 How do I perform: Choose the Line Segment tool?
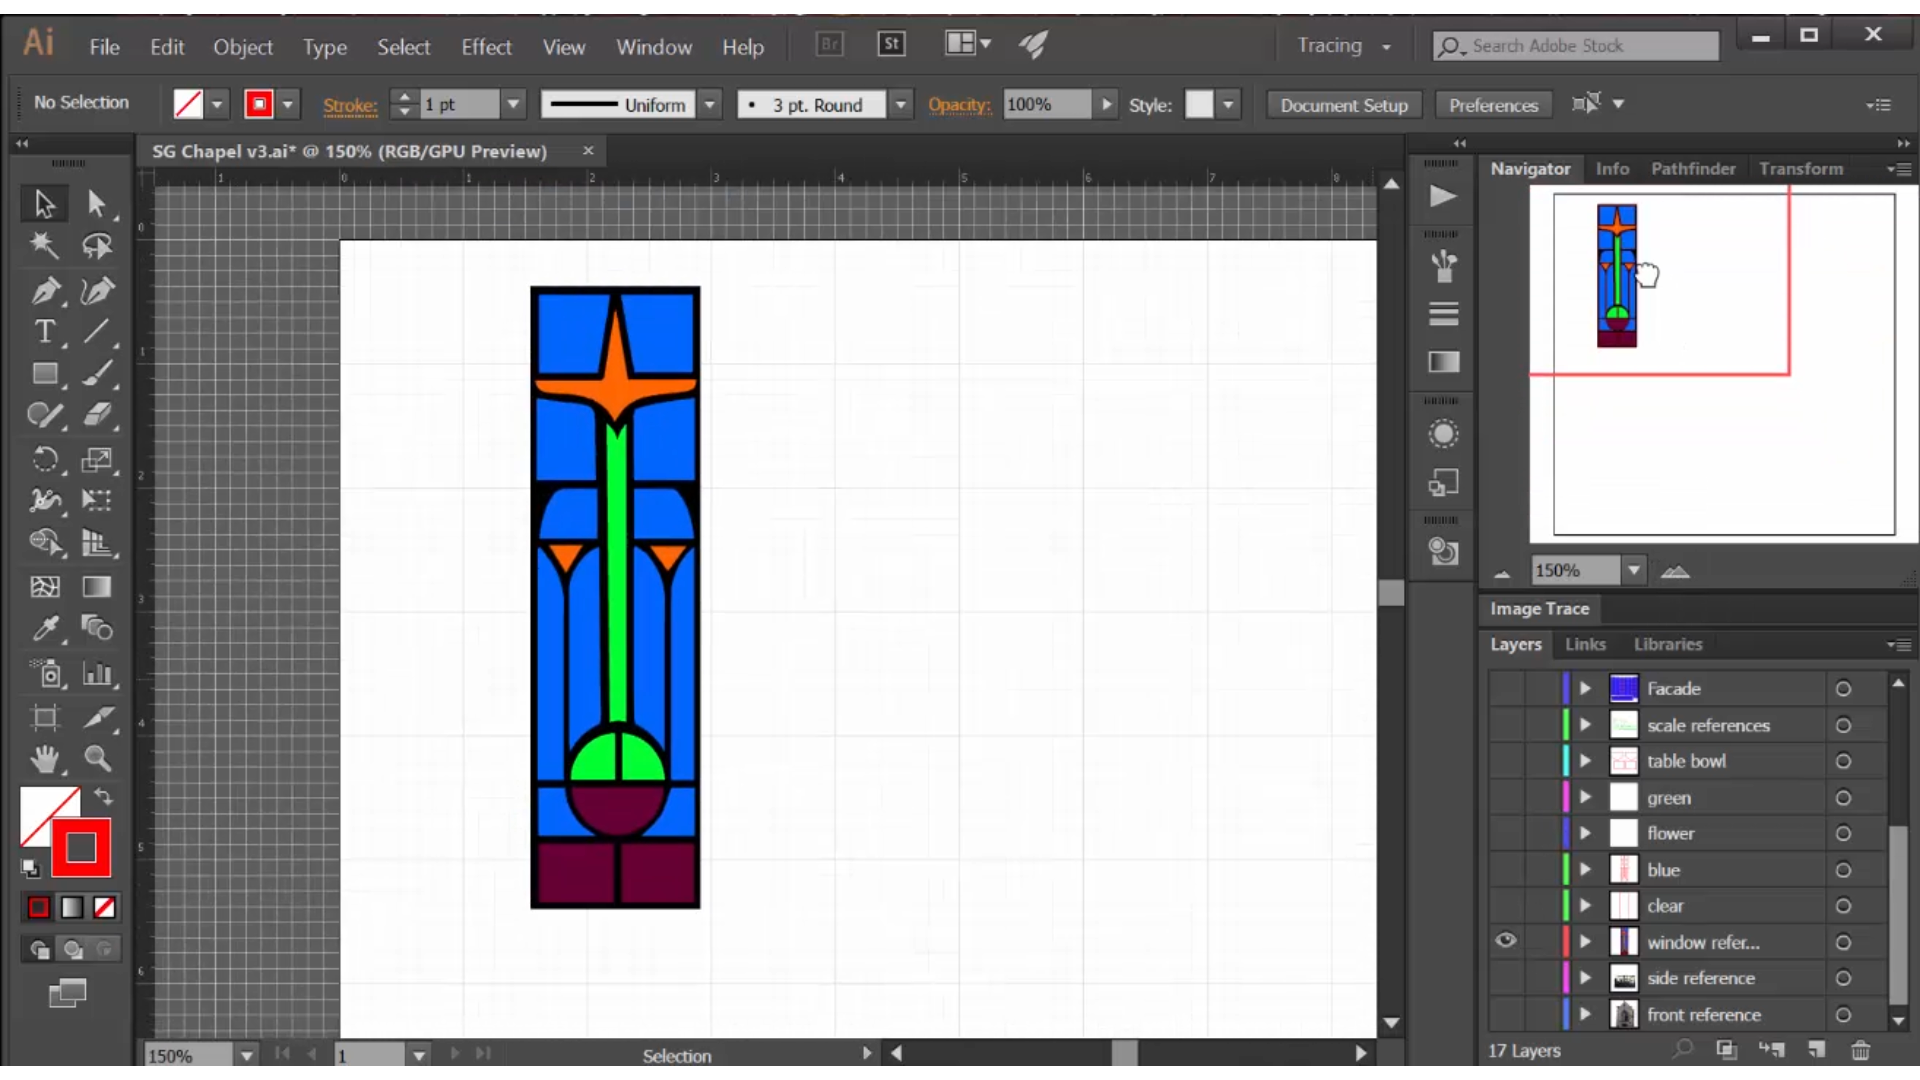tap(97, 332)
